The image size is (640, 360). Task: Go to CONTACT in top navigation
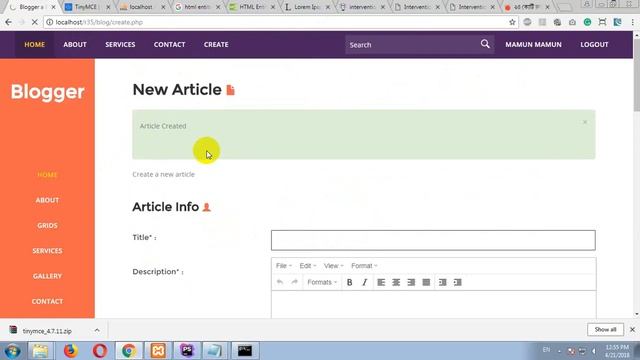[169, 44]
